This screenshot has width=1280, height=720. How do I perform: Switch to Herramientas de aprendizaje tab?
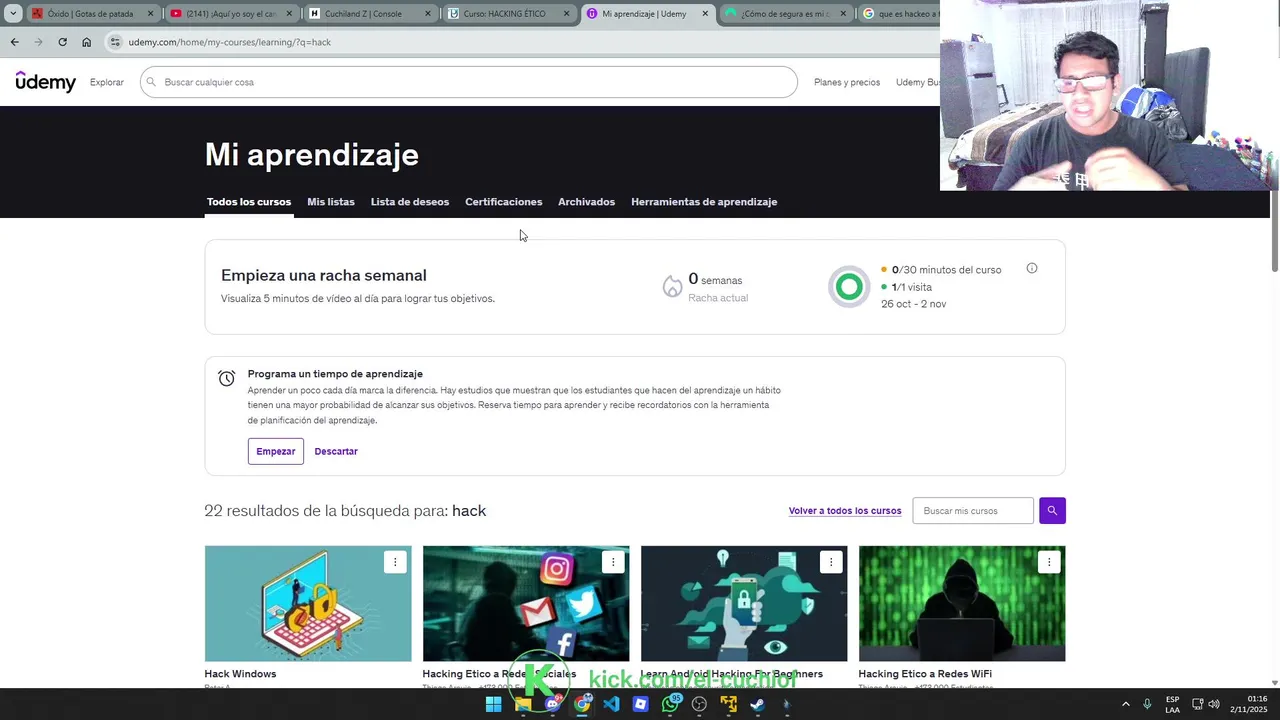click(704, 202)
